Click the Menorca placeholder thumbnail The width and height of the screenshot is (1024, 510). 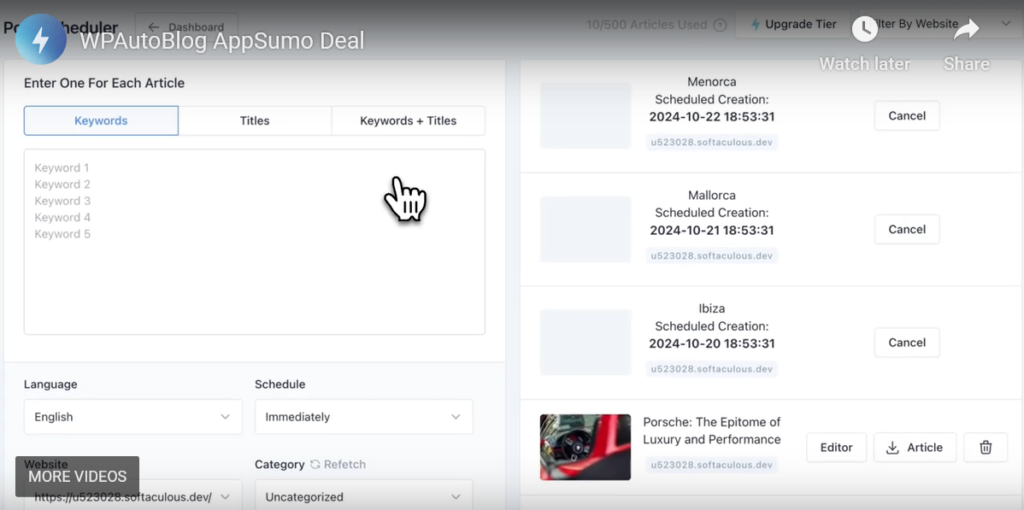[x=585, y=116]
